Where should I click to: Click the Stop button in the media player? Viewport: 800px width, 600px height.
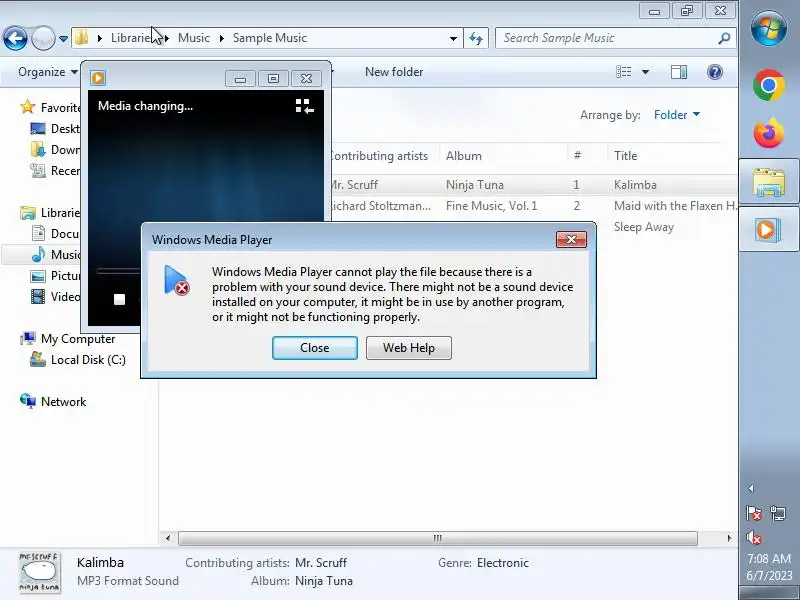119,299
